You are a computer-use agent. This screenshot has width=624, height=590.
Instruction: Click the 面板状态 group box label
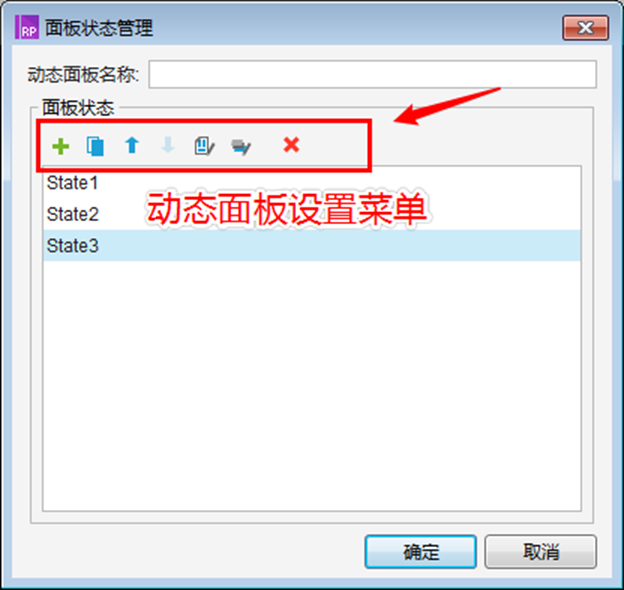[x=78, y=108]
